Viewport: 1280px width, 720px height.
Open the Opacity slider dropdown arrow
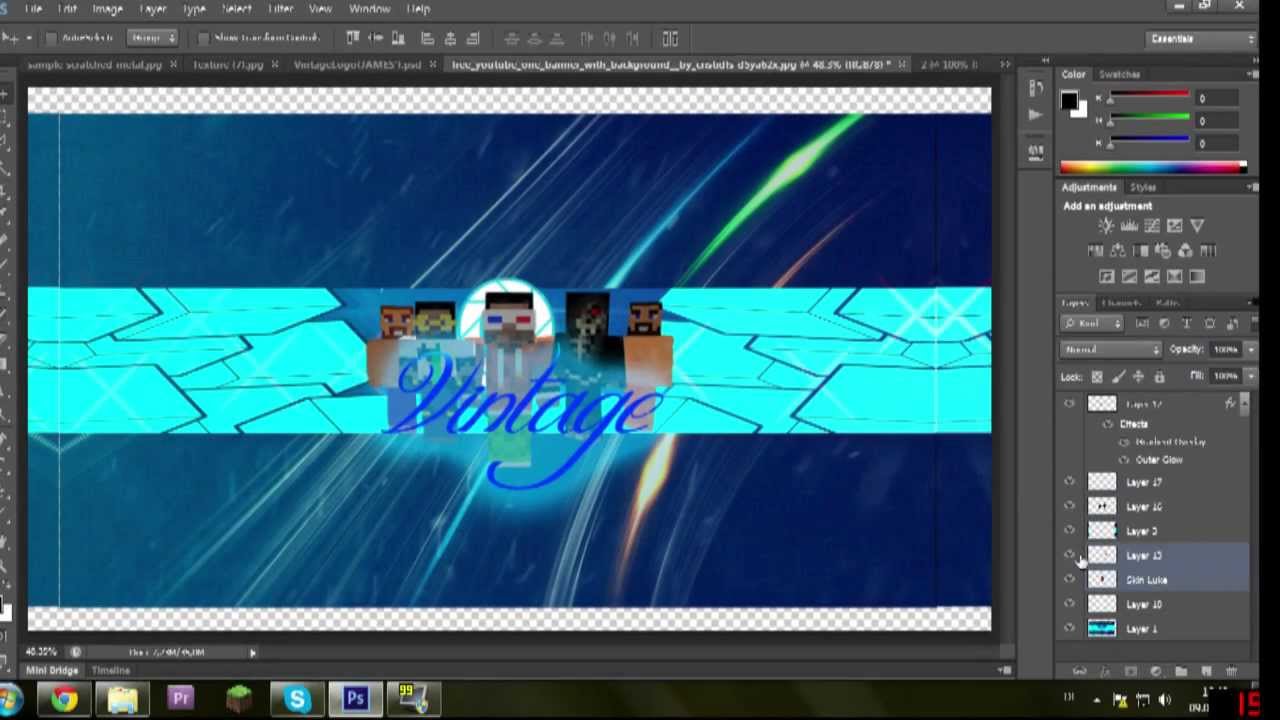[x=1250, y=349]
